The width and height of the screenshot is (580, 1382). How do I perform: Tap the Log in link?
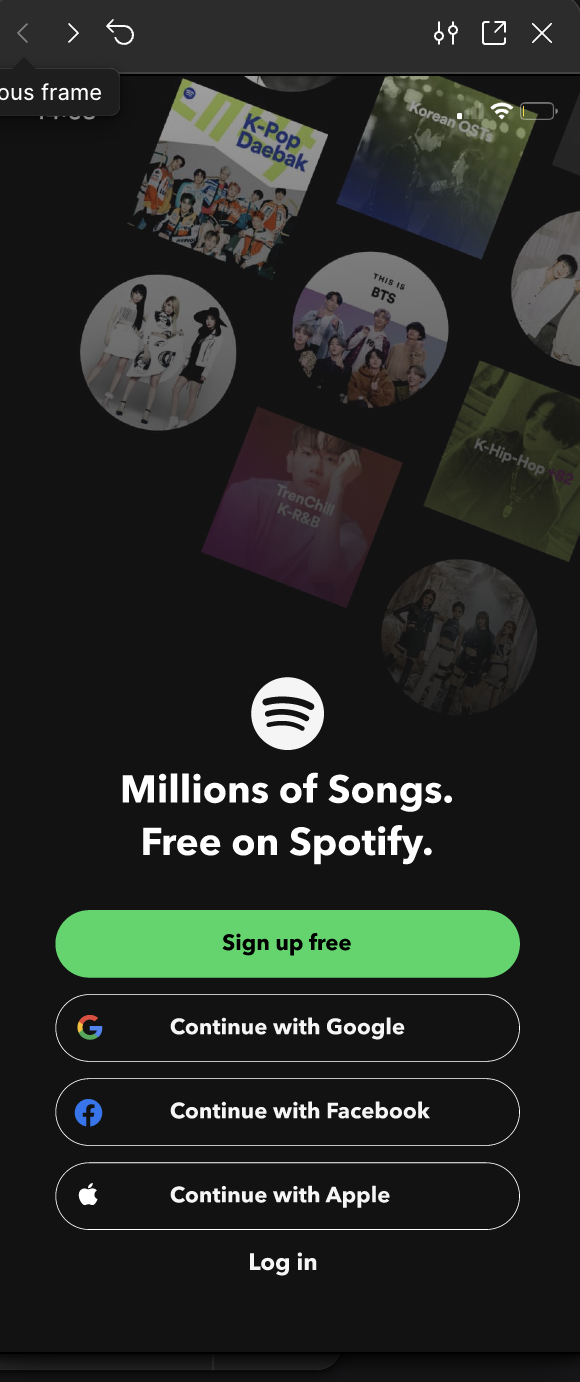point(283,1262)
